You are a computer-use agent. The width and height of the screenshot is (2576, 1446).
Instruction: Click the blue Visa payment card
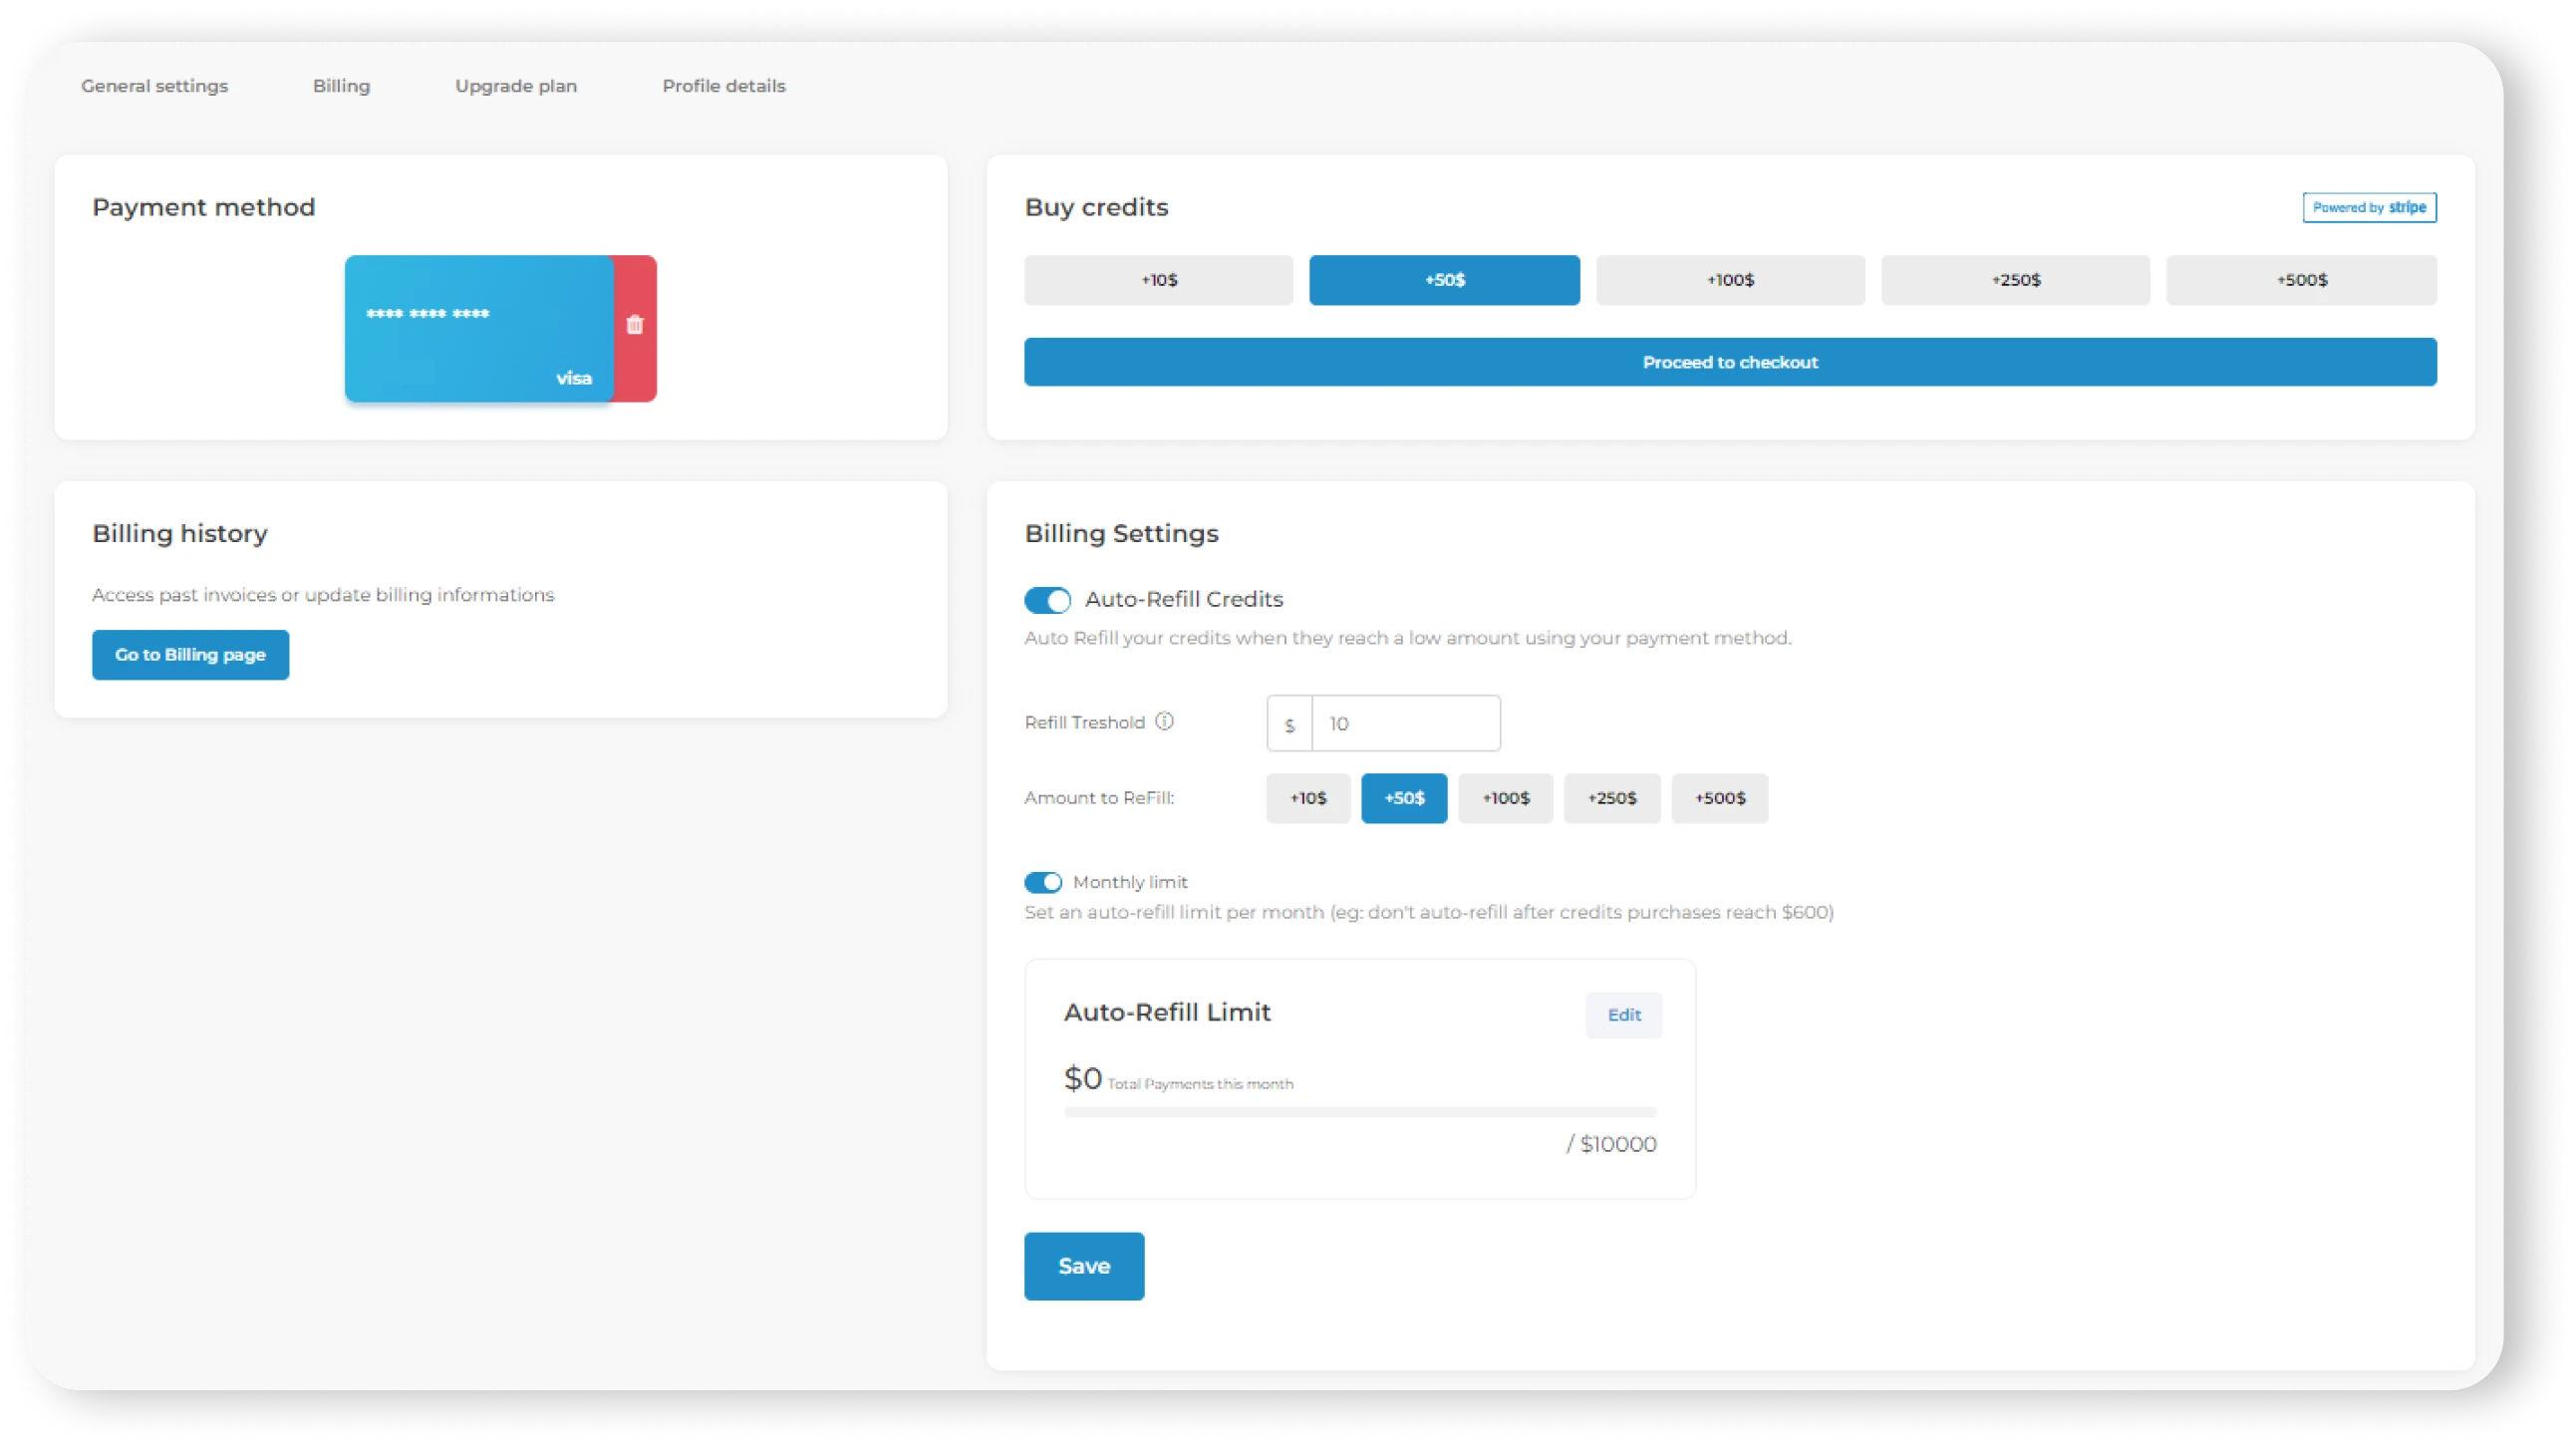click(x=479, y=328)
